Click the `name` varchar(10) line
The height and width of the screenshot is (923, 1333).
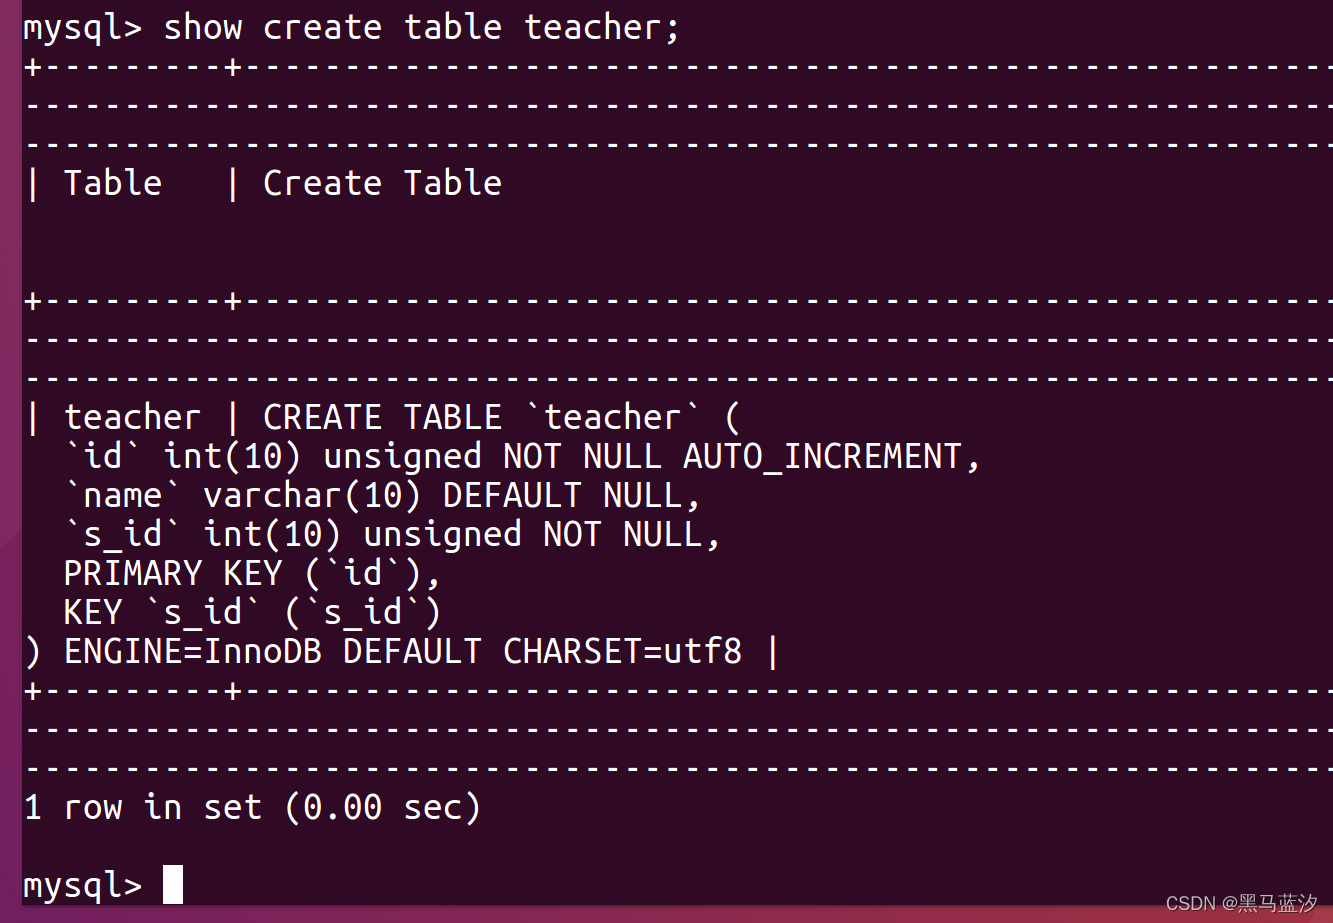(383, 496)
